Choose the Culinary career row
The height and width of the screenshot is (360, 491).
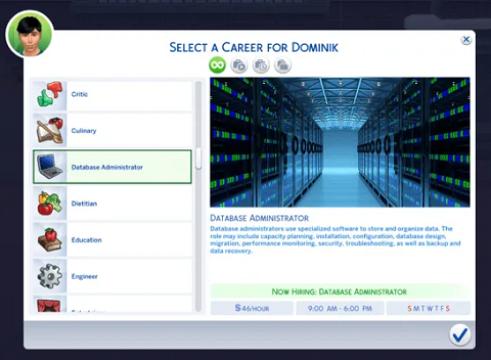click(112, 131)
